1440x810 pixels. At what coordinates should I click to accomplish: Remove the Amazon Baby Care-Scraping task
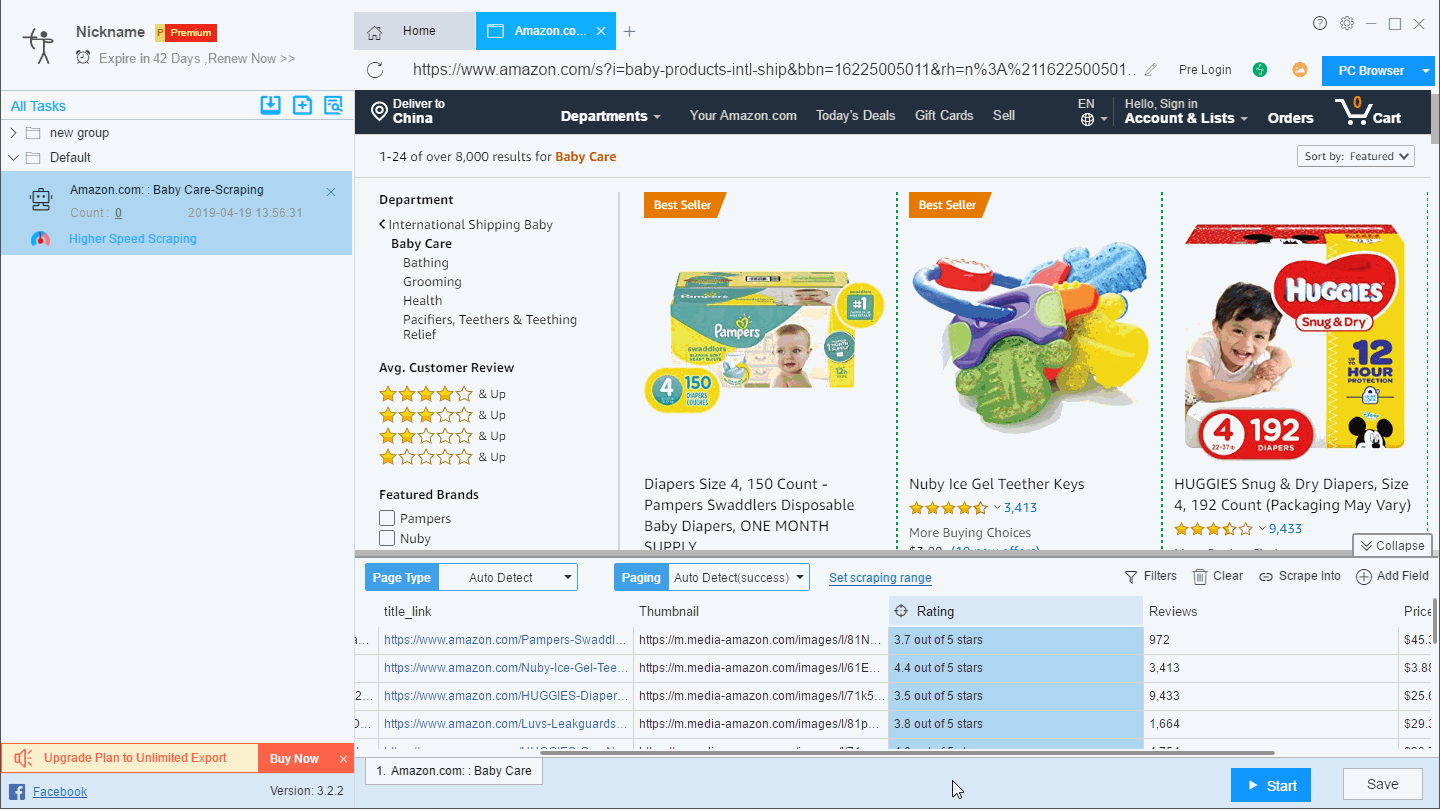point(331,192)
